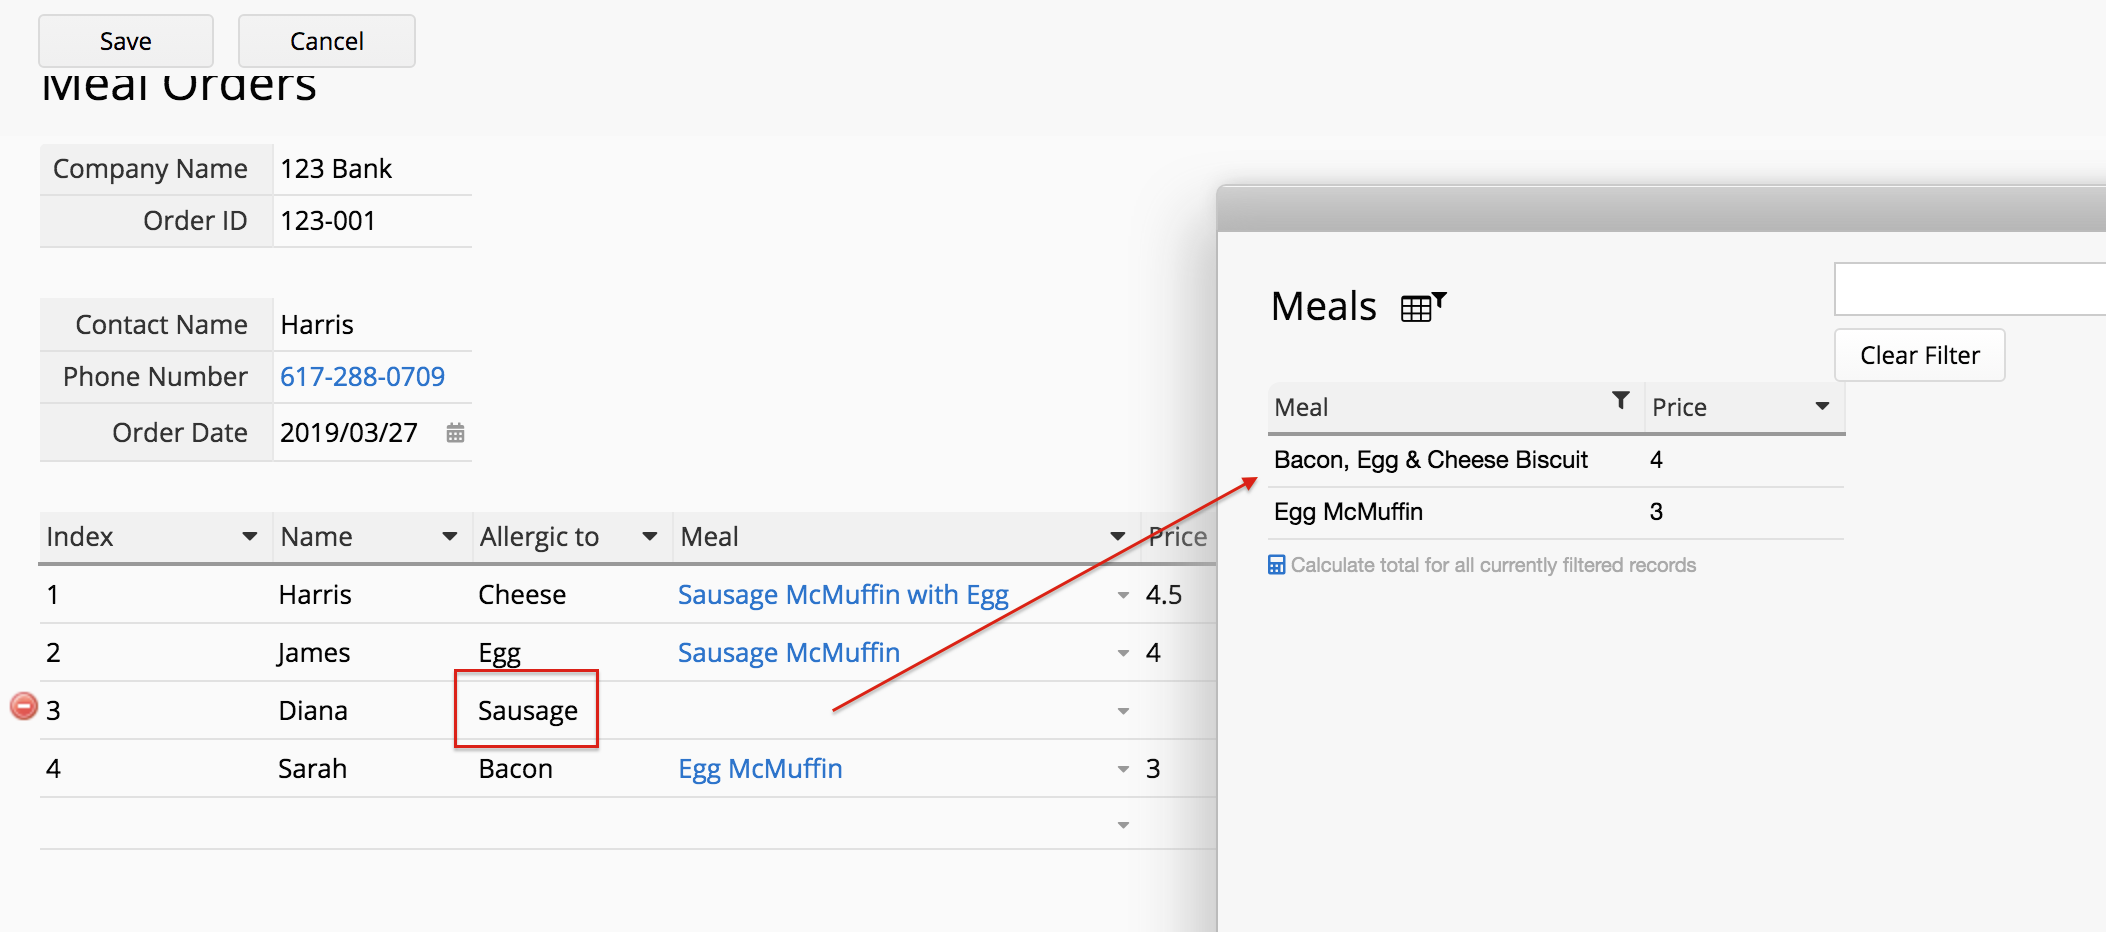
Task: Open the Name column dropdown arrow
Action: click(x=449, y=537)
